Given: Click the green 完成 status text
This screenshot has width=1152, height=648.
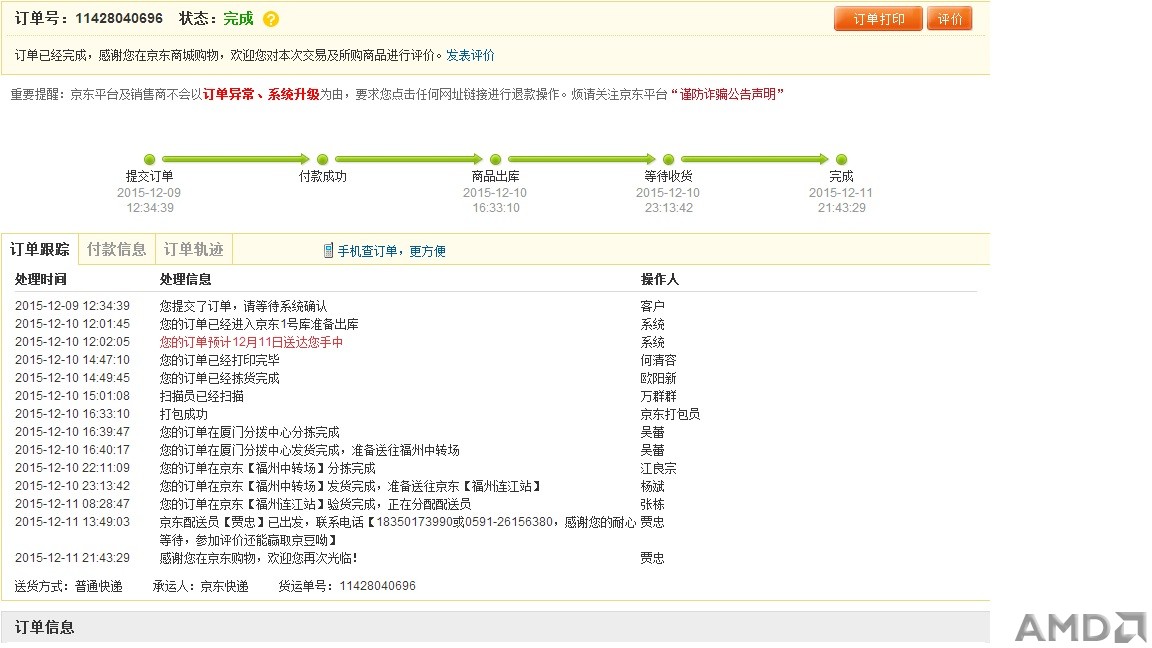Looking at the screenshot, I should click(x=238, y=18).
